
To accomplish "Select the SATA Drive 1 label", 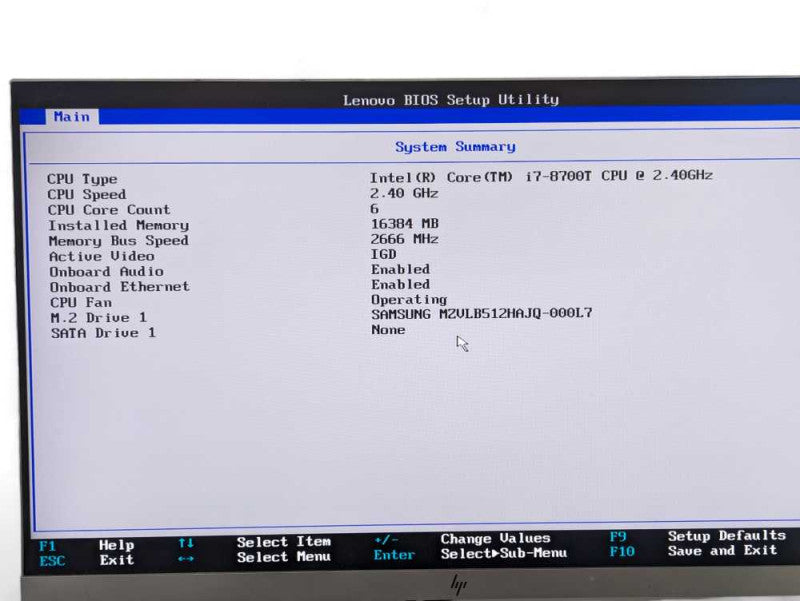I will point(103,333).
